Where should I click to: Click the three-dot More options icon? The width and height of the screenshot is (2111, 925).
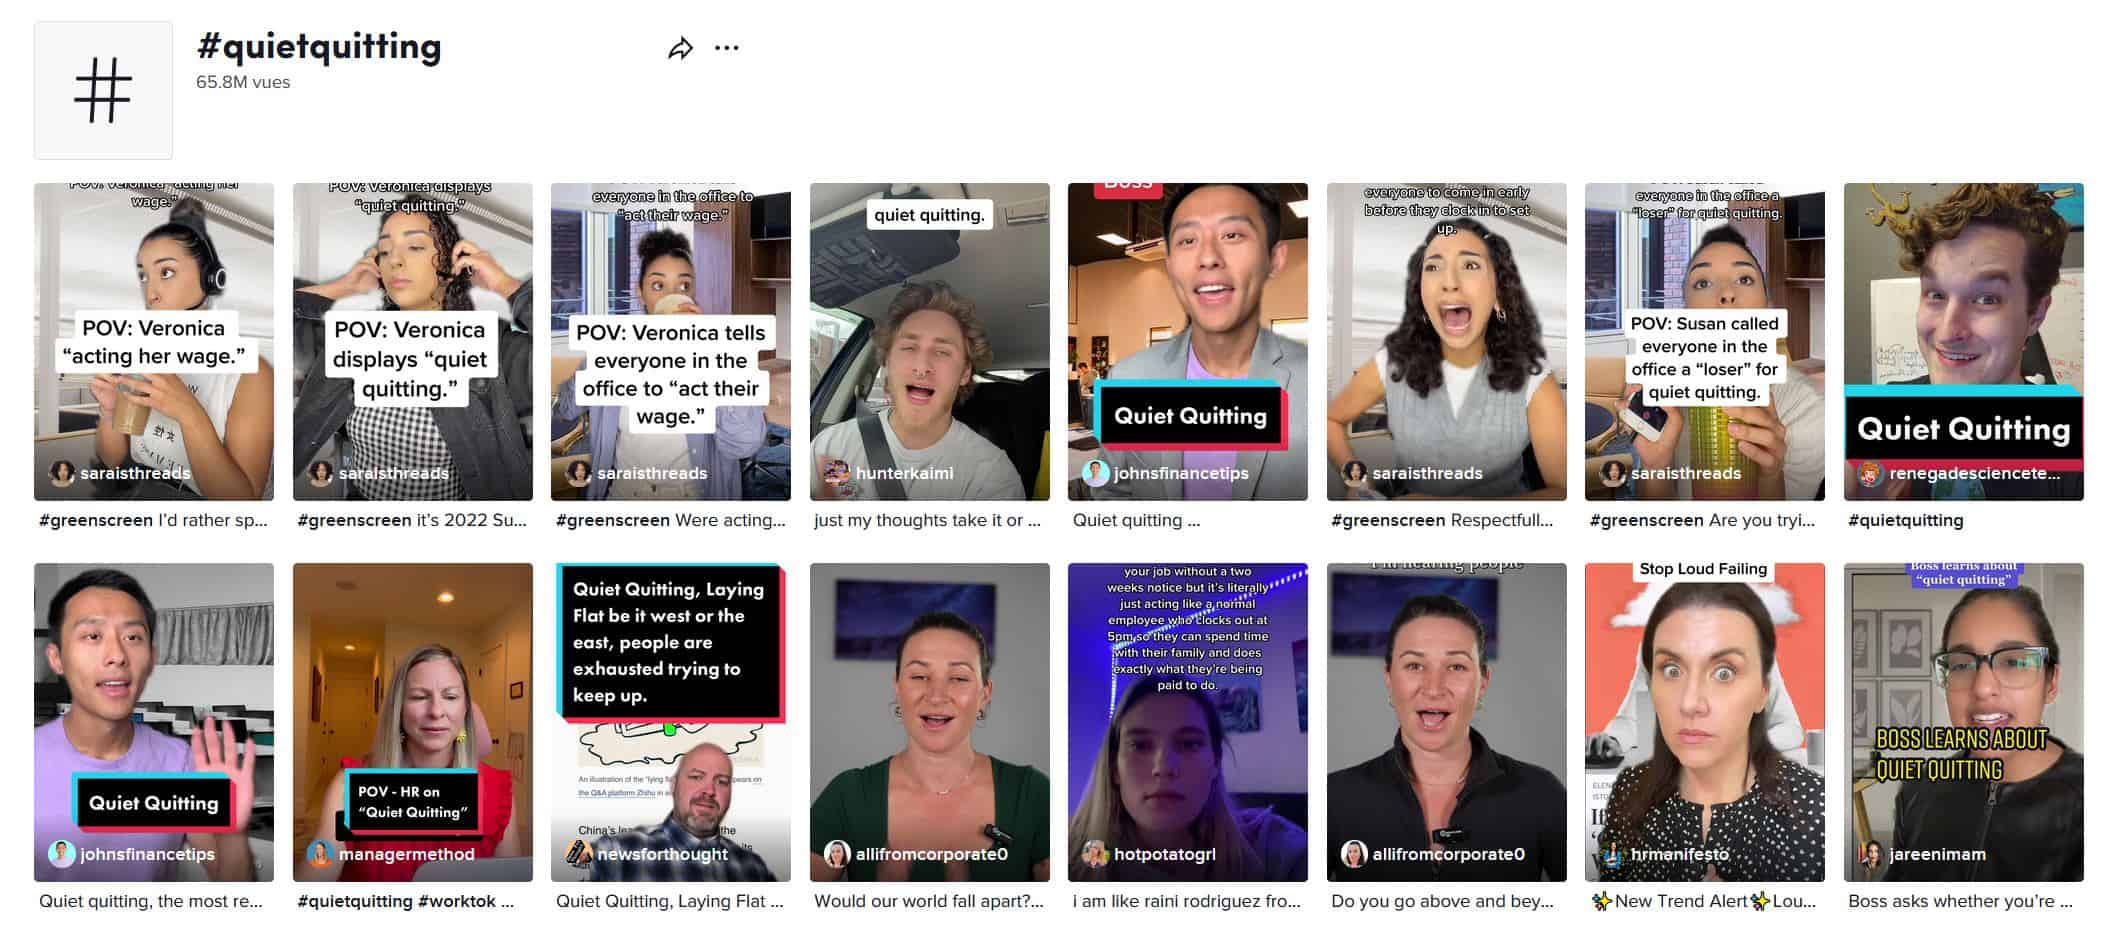coord(727,47)
